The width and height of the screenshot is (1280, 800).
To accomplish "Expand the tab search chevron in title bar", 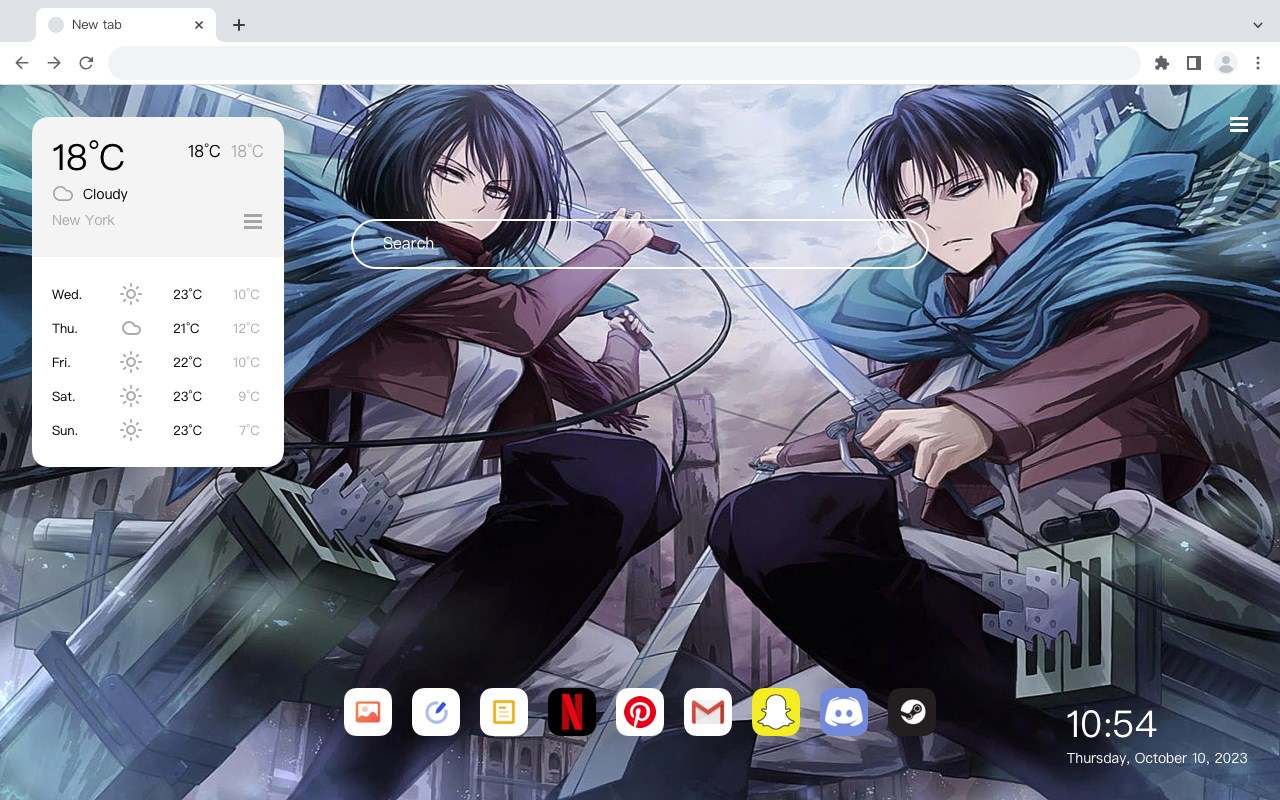I will point(1258,24).
